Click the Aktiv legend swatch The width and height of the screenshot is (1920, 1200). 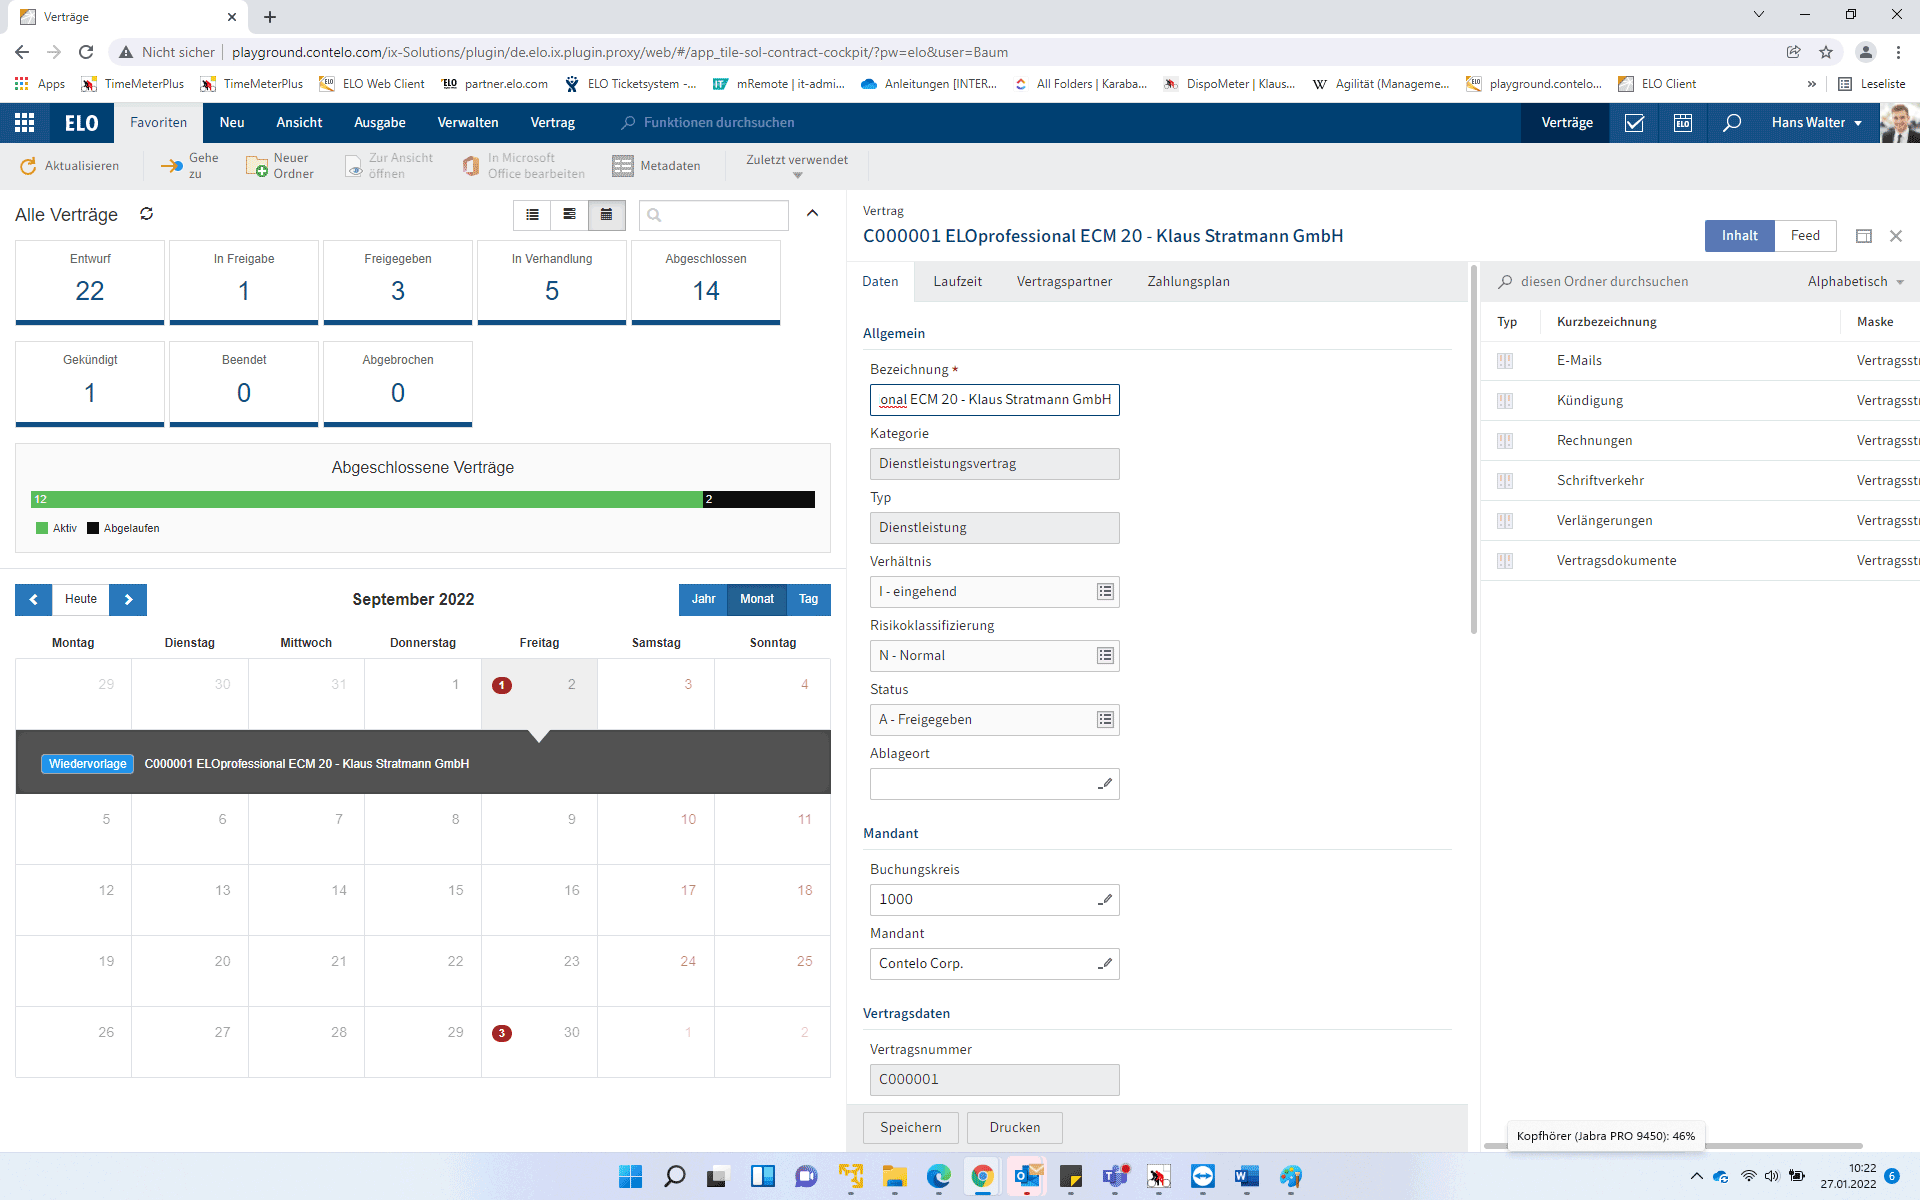[42, 528]
